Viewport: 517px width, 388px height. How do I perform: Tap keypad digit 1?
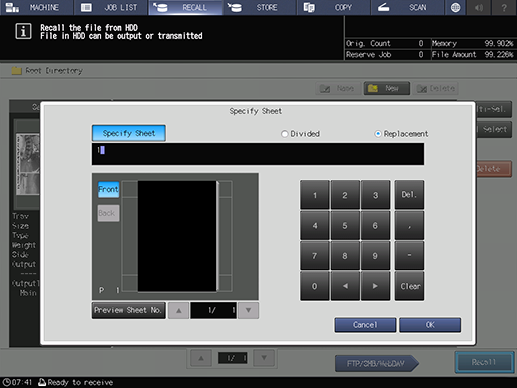click(x=315, y=195)
